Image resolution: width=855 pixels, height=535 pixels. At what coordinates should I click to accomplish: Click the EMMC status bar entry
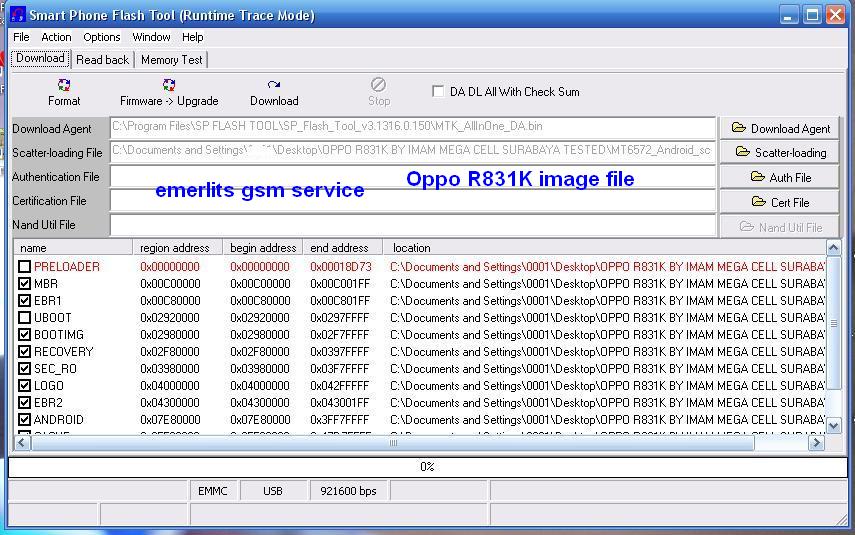coord(213,491)
